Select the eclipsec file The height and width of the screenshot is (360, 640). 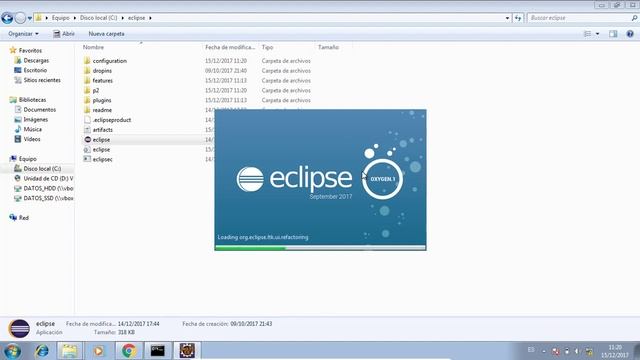(102, 159)
